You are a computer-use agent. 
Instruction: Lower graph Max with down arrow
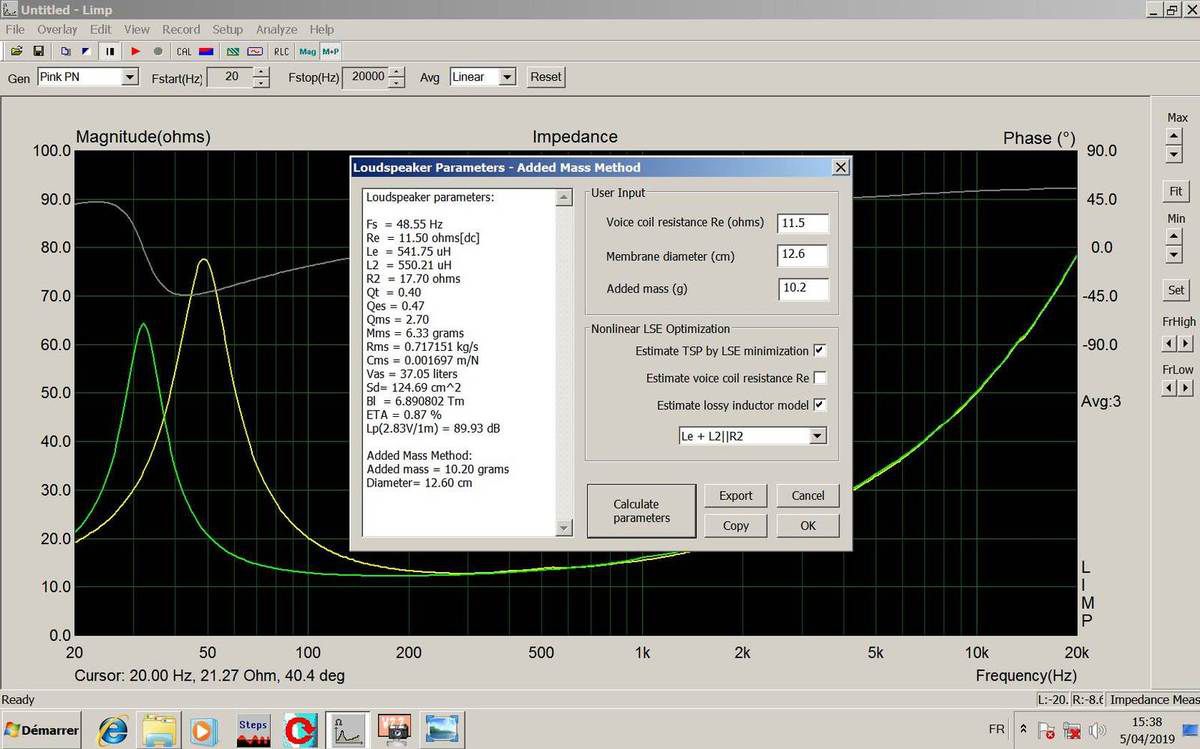tap(1174, 154)
